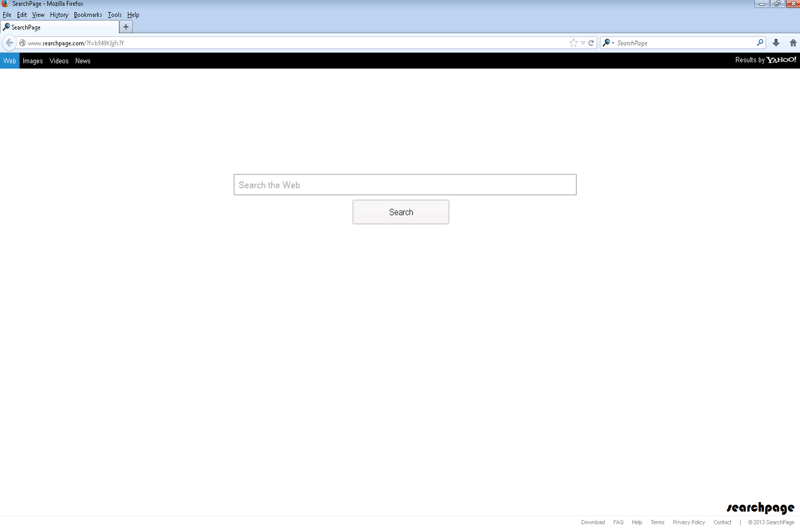Bookmark this page with the star icon
The image size is (800, 529).
pos(573,43)
